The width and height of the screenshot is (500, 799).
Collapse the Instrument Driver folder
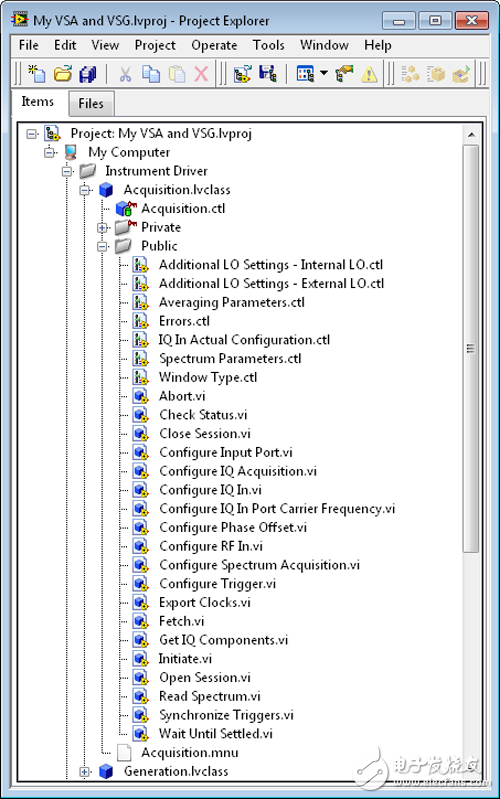pos(67,171)
